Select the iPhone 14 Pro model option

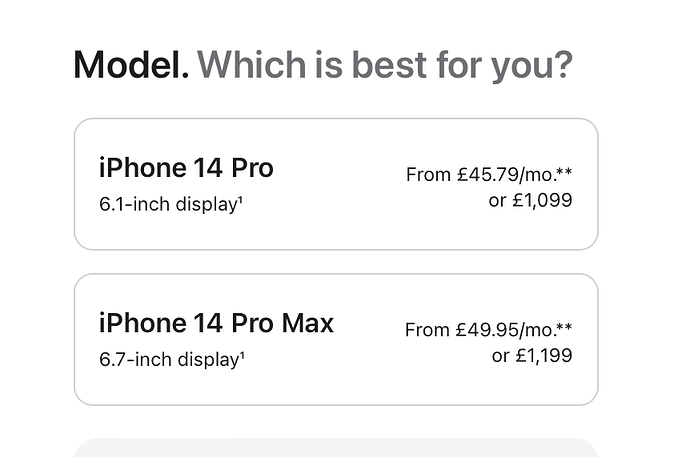coord(335,184)
